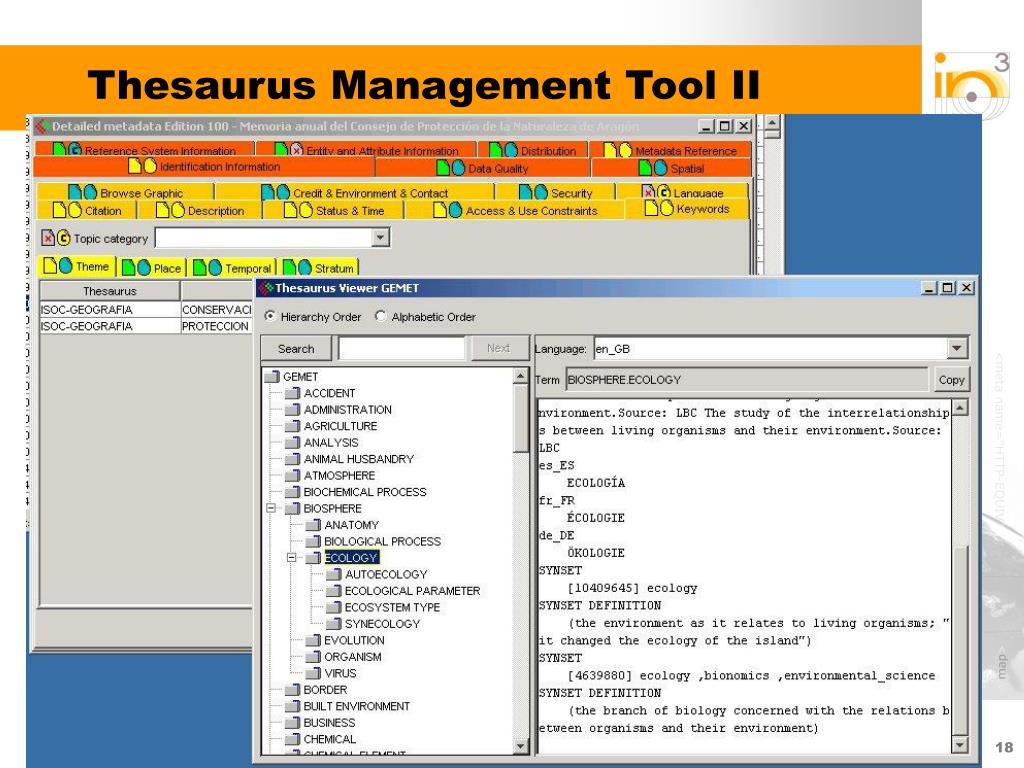Click the ECOLOGICAL PARAMETER folder icon
Screen dimensions: 1024x768
click(334, 590)
